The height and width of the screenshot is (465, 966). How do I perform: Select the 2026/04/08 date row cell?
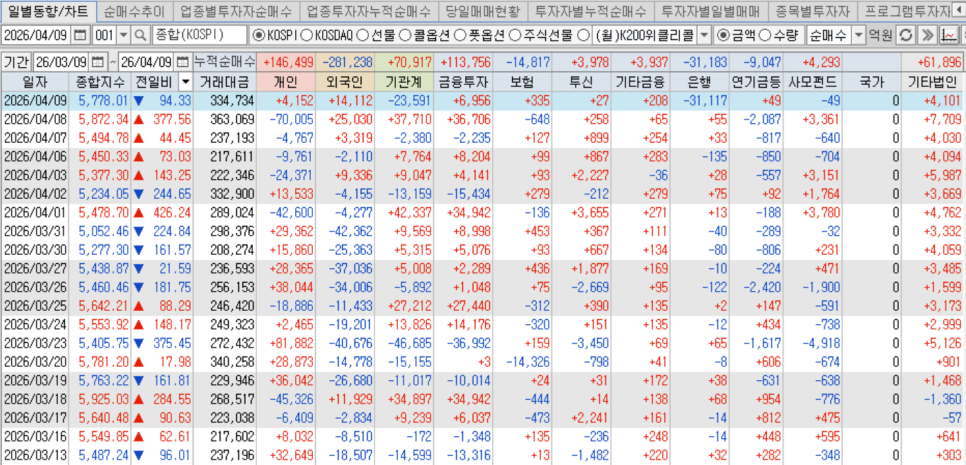[x=34, y=119]
